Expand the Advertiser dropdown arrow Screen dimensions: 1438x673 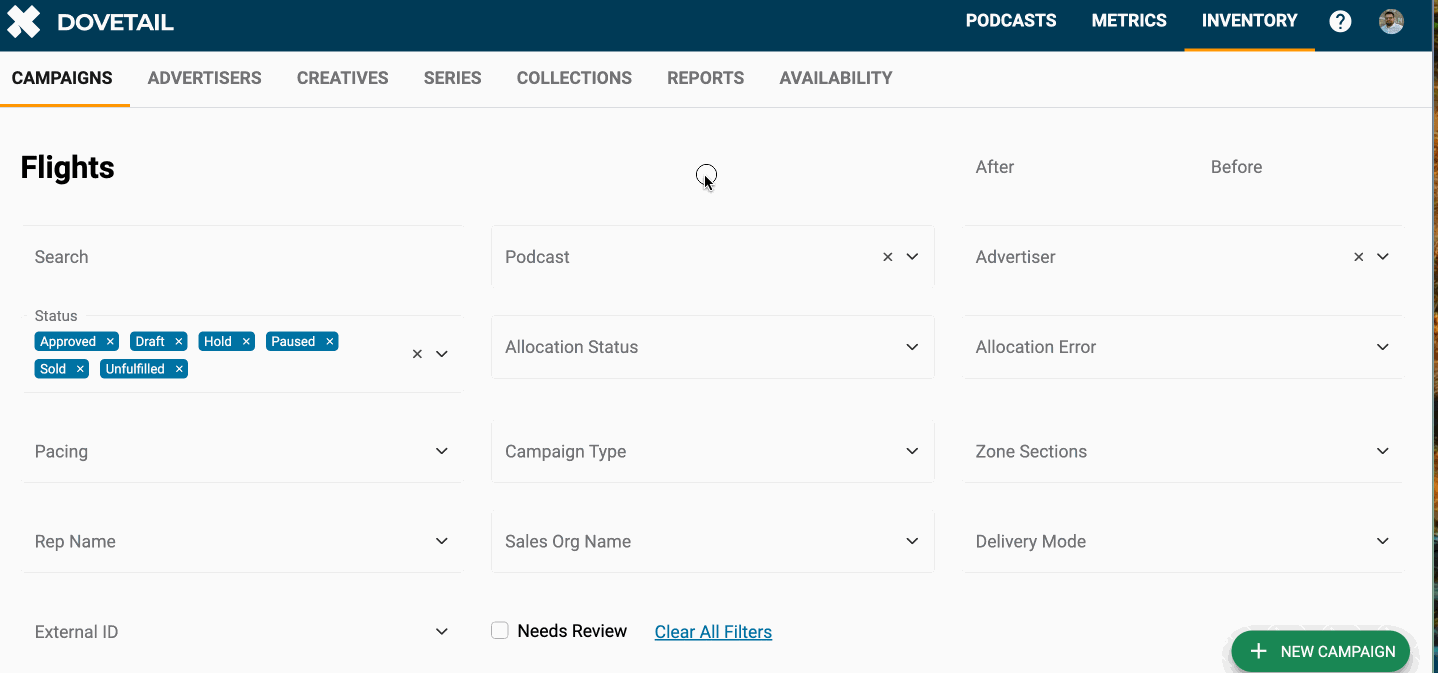1383,257
